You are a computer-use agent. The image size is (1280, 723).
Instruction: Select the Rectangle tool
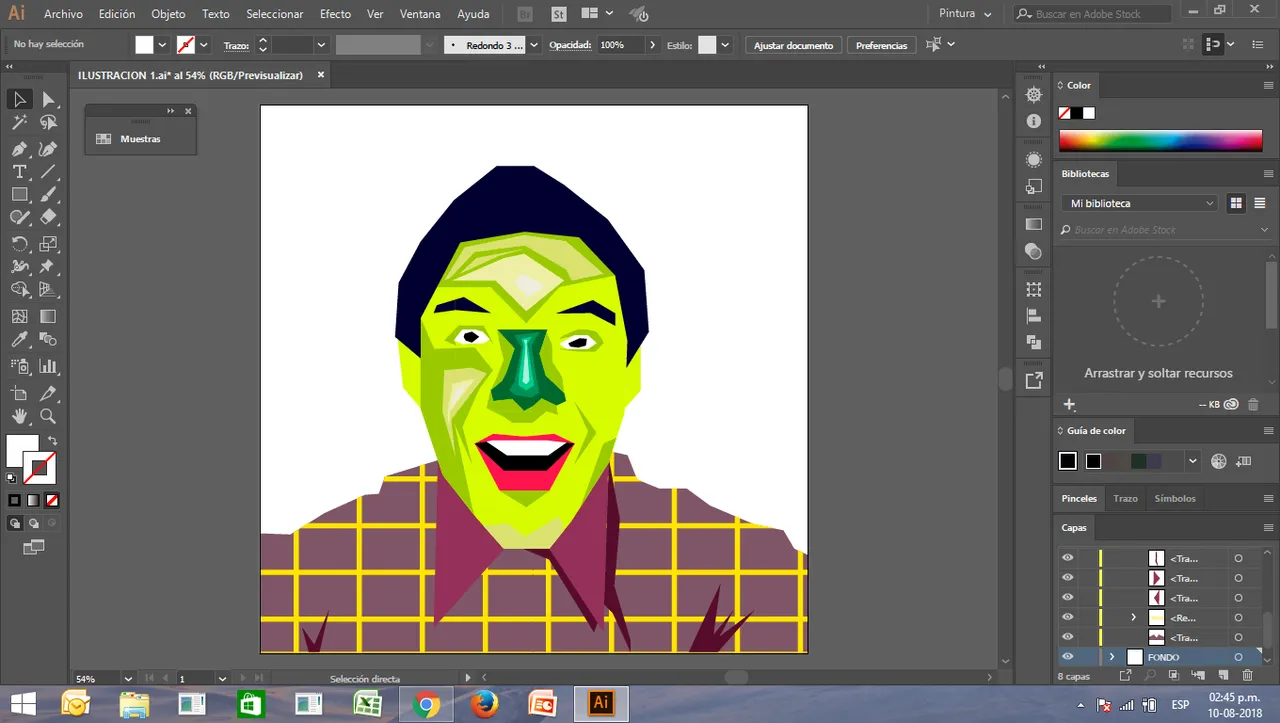[x=19, y=194]
